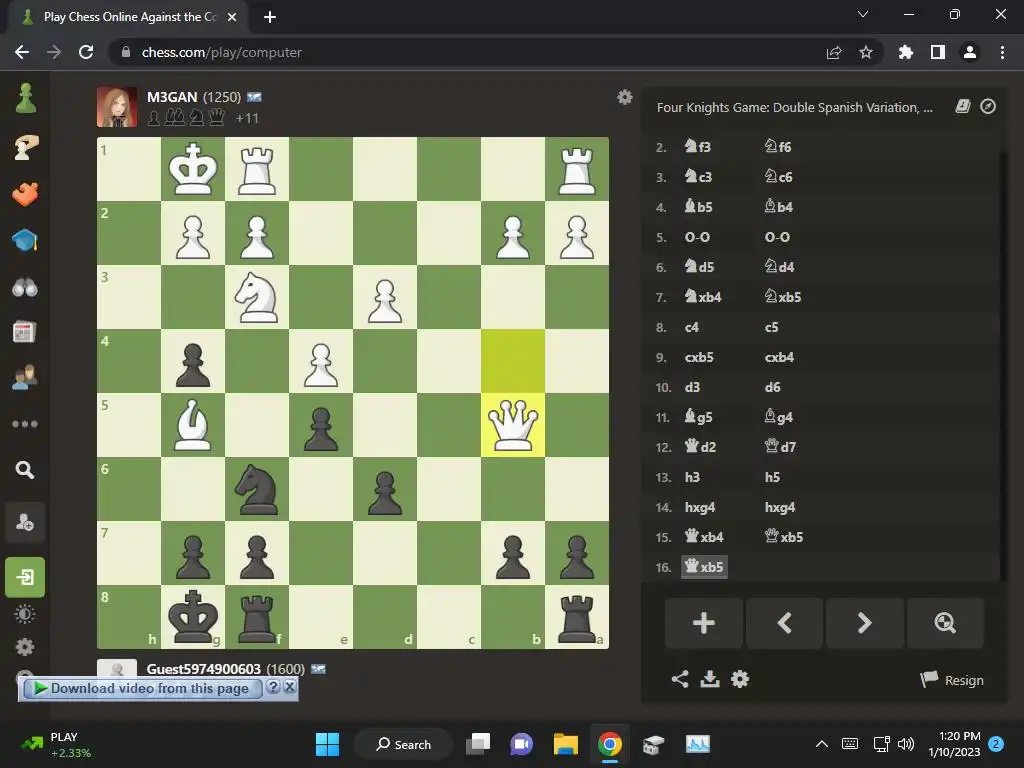Image resolution: width=1024 pixels, height=768 pixels.
Task: Open Windows Start menu
Action: pos(327,744)
